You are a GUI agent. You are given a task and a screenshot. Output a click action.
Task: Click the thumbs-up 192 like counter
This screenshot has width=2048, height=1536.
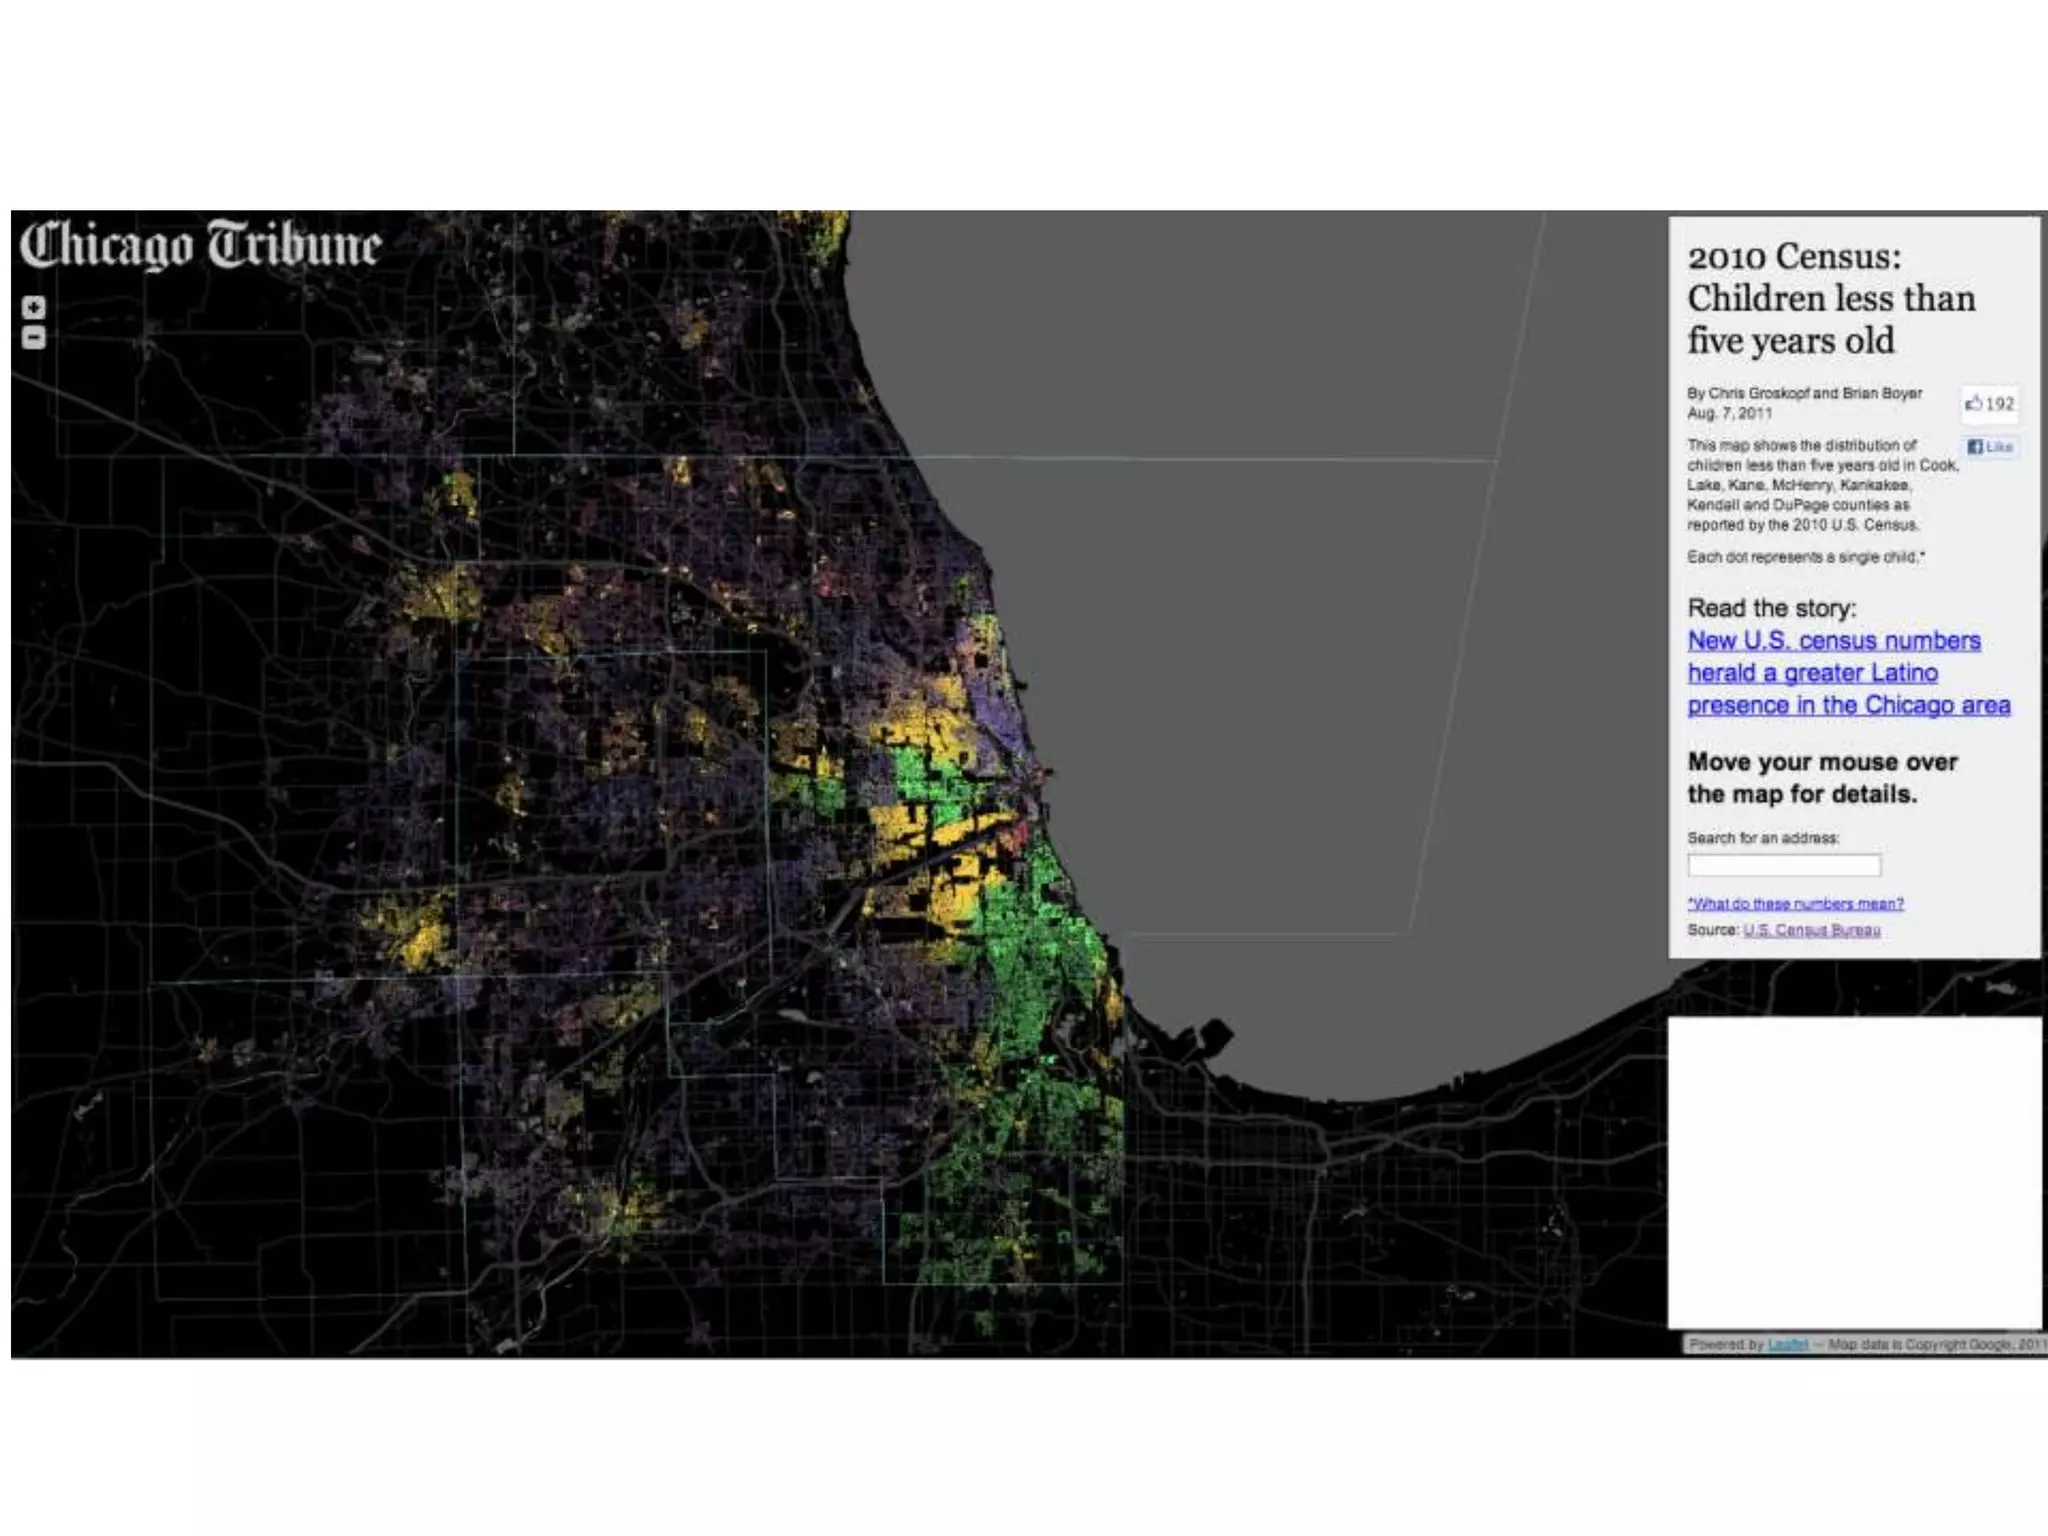(x=1989, y=404)
